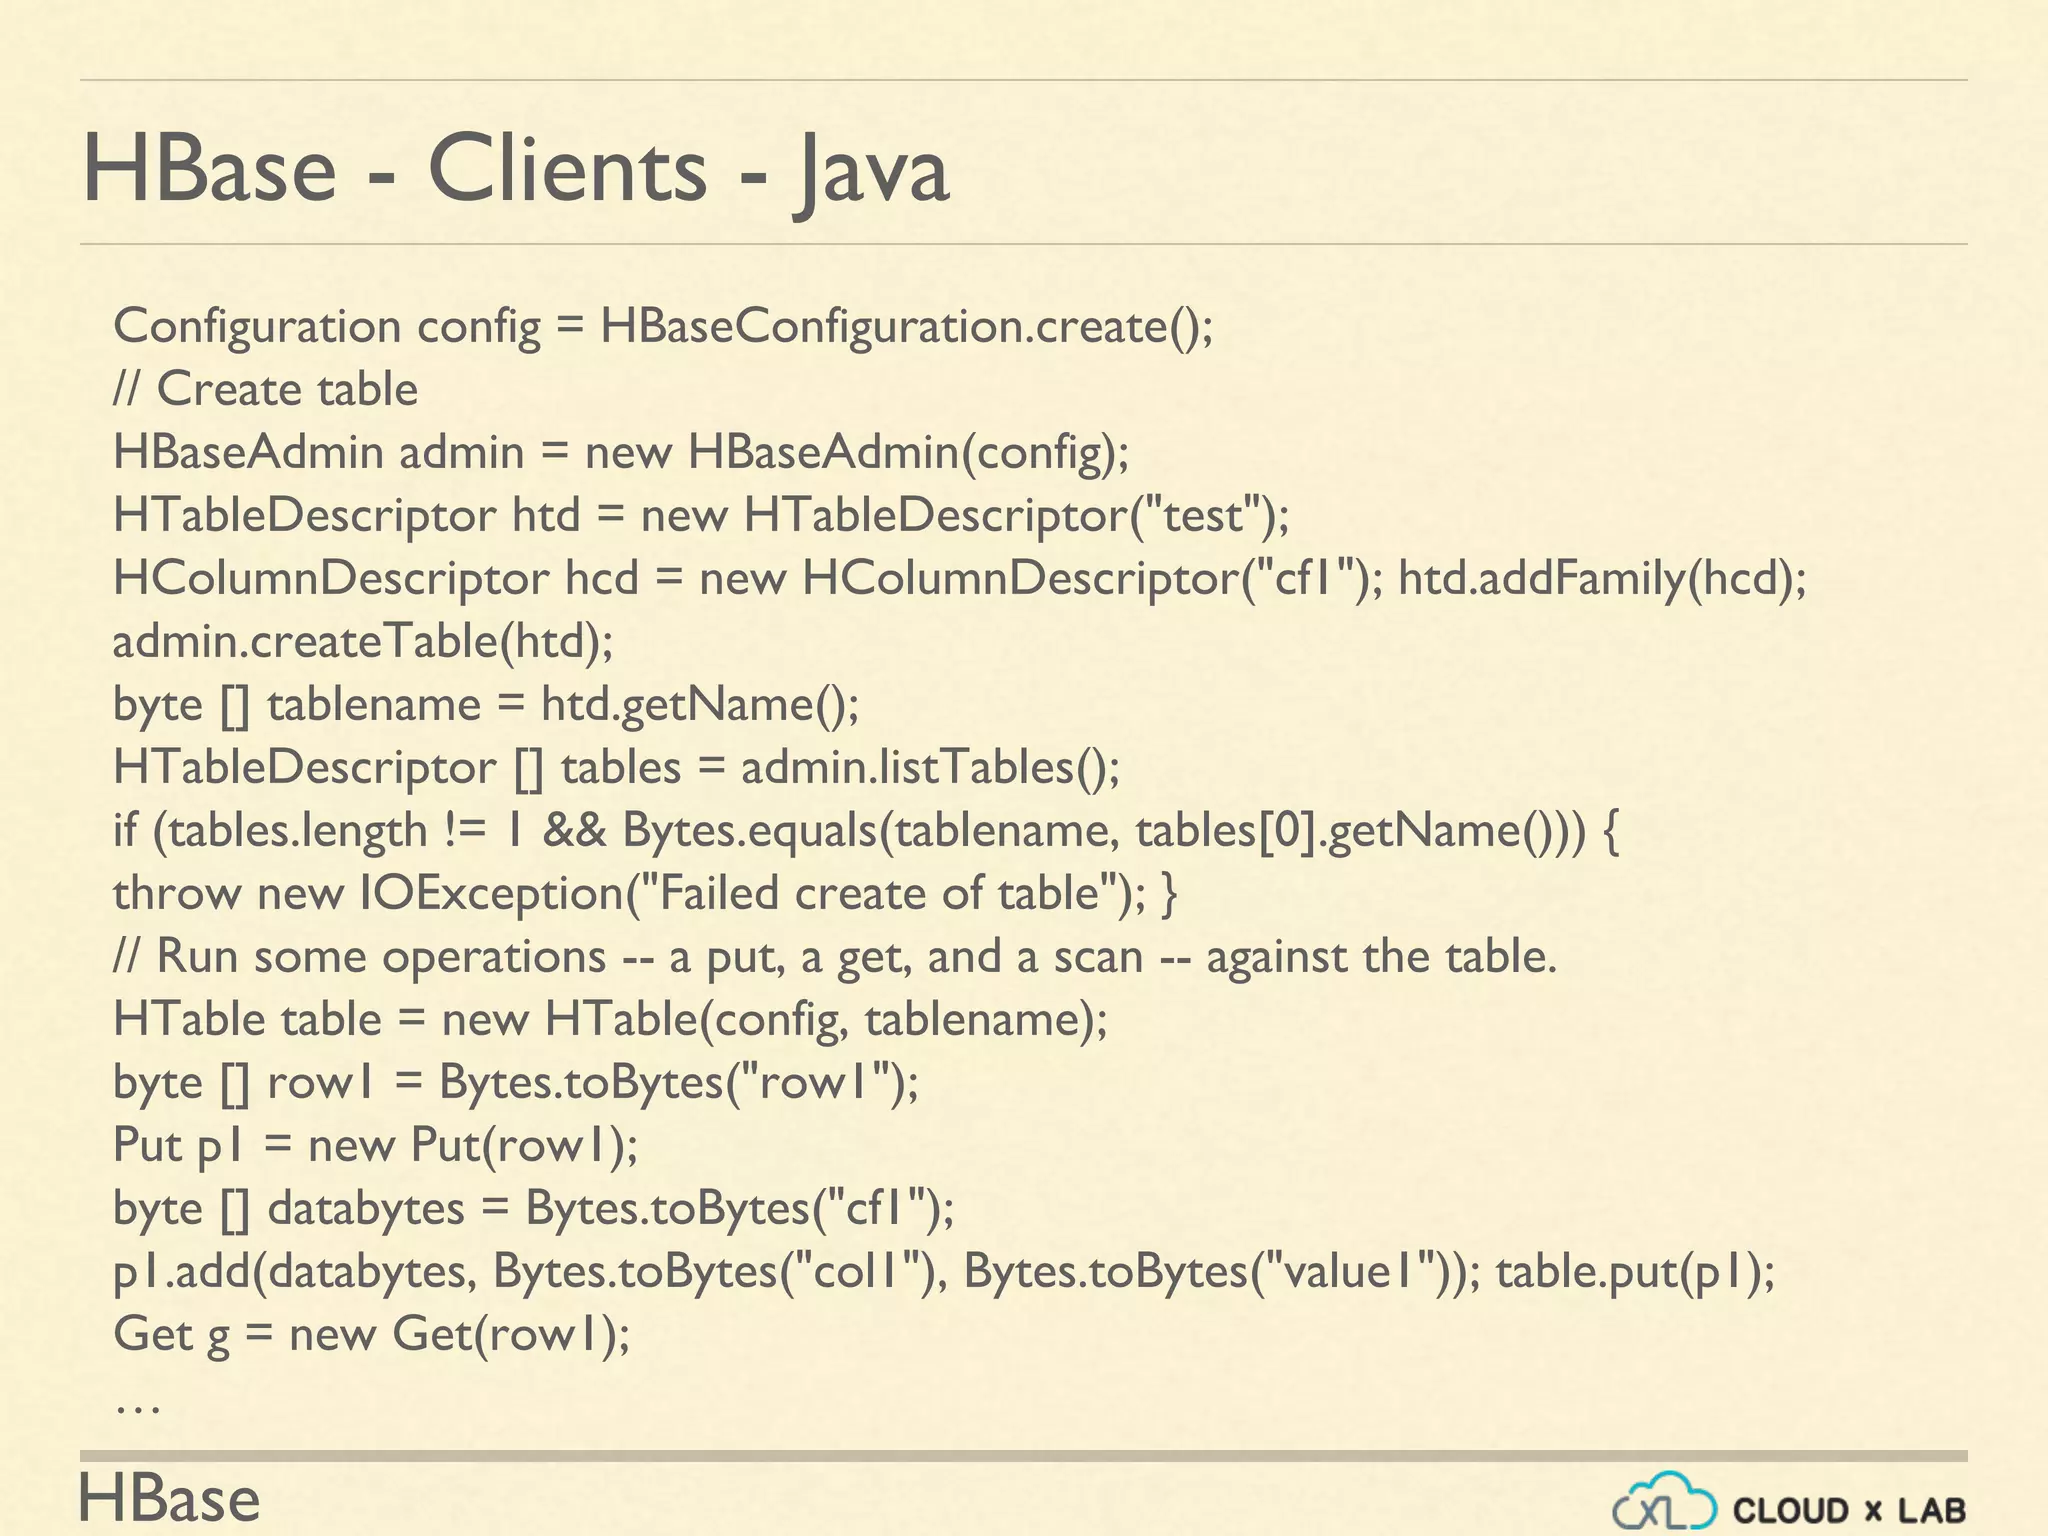The image size is (2048, 1536).
Task: Click the 'throw new IOException' line
Action: click(x=646, y=894)
